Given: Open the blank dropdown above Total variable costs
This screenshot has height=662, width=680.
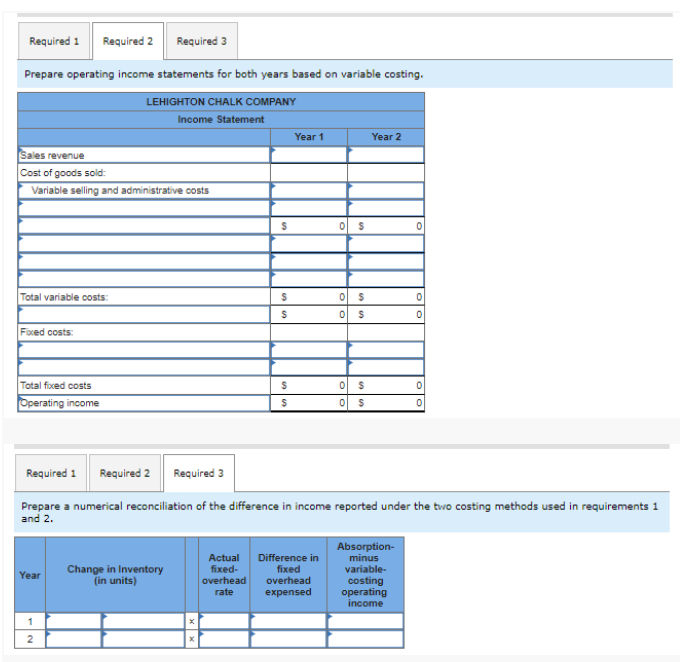Looking at the screenshot, I should click(144, 279).
